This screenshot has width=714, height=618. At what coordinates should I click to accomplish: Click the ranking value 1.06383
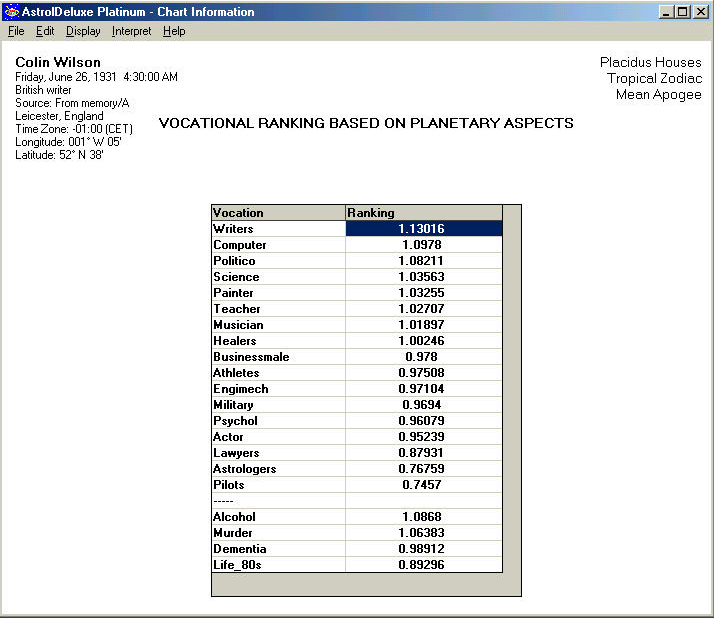pyautogui.click(x=424, y=532)
